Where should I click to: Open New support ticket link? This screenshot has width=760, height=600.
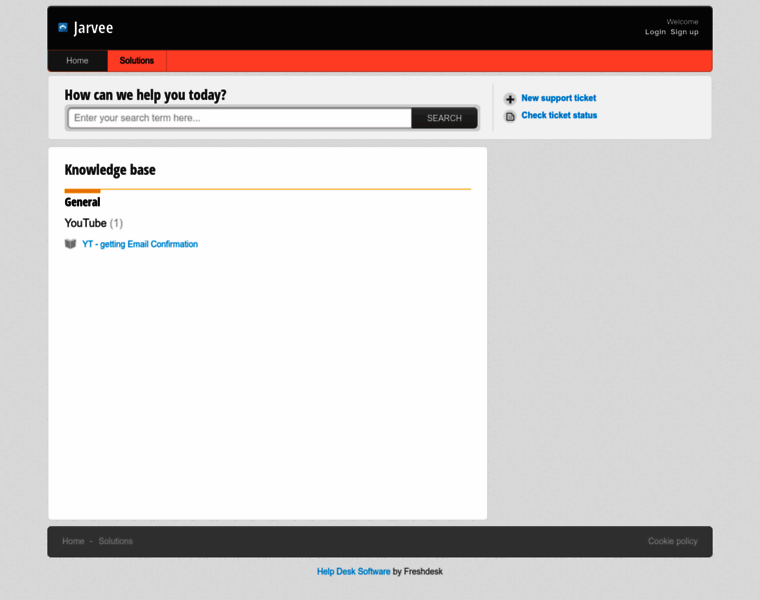point(558,98)
